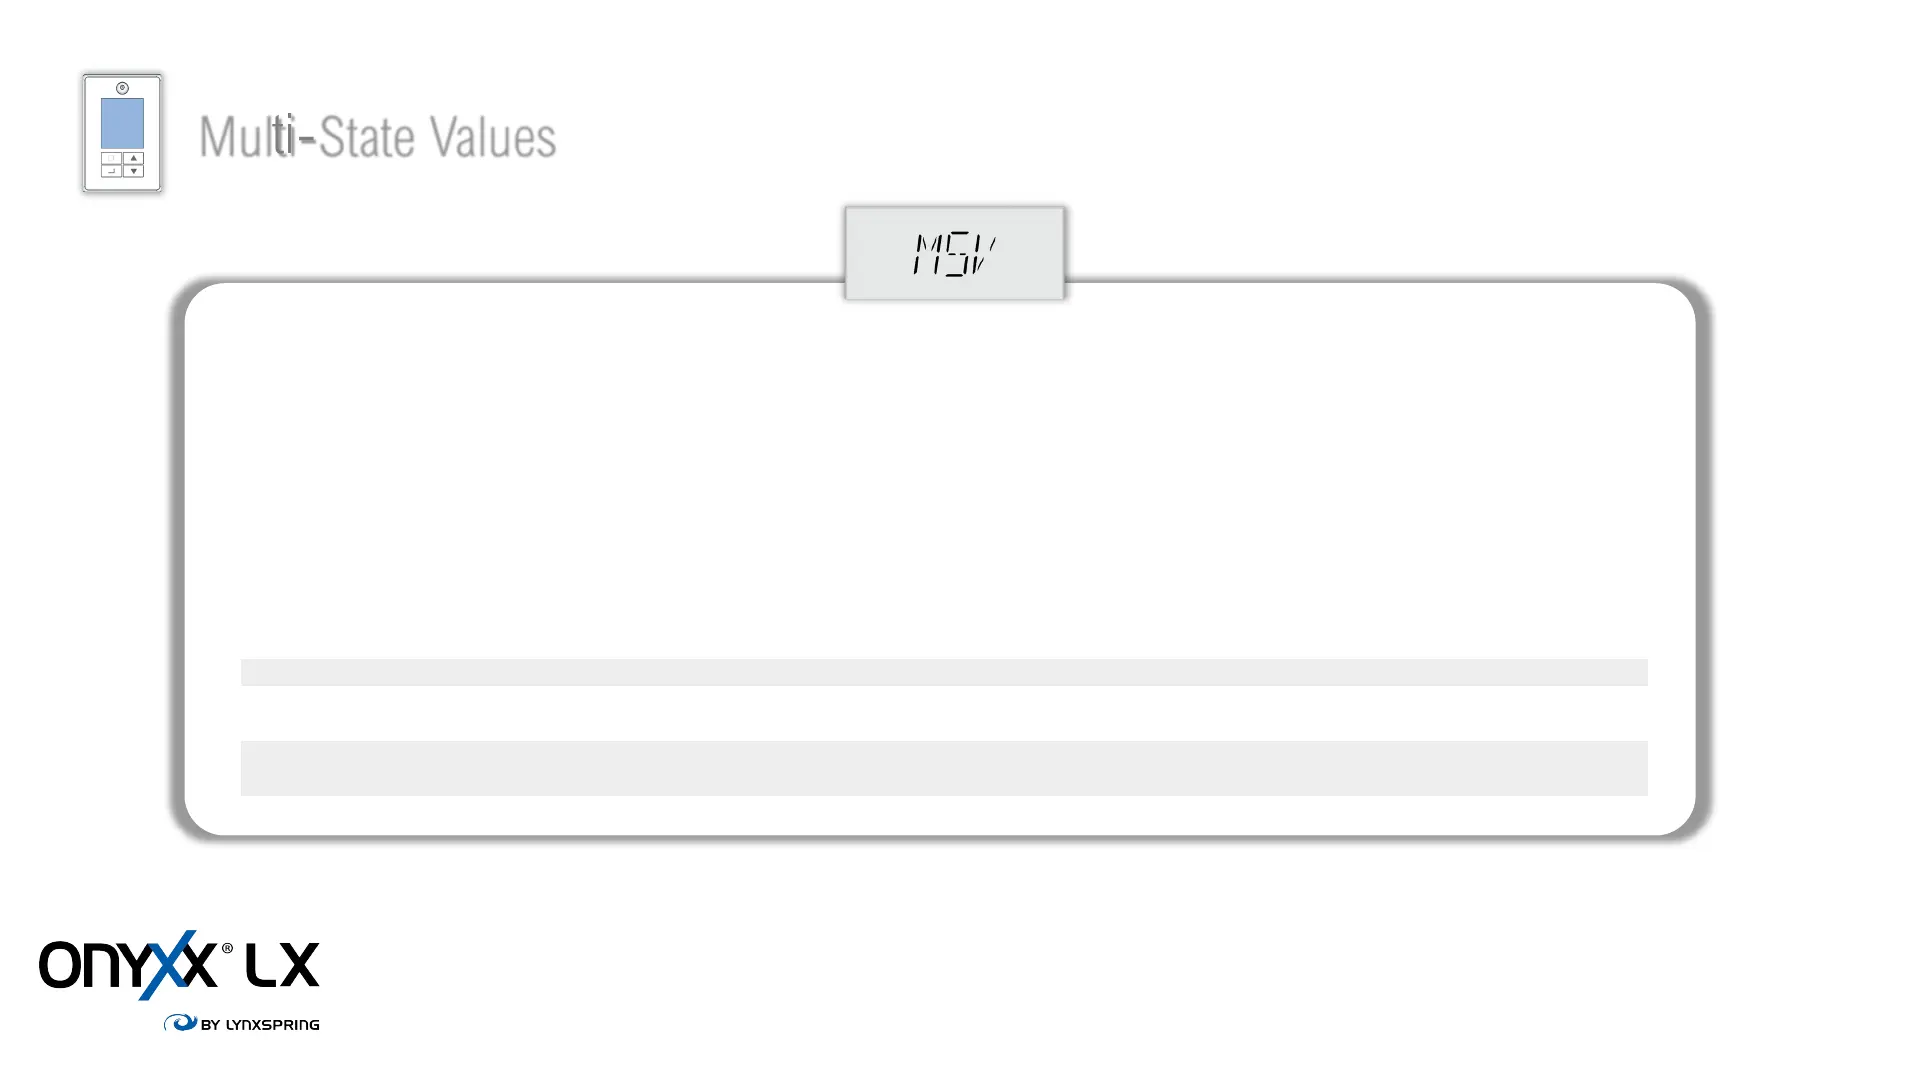Click the LX text in the logo
This screenshot has height=1080, width=1920.
point(283,965)
